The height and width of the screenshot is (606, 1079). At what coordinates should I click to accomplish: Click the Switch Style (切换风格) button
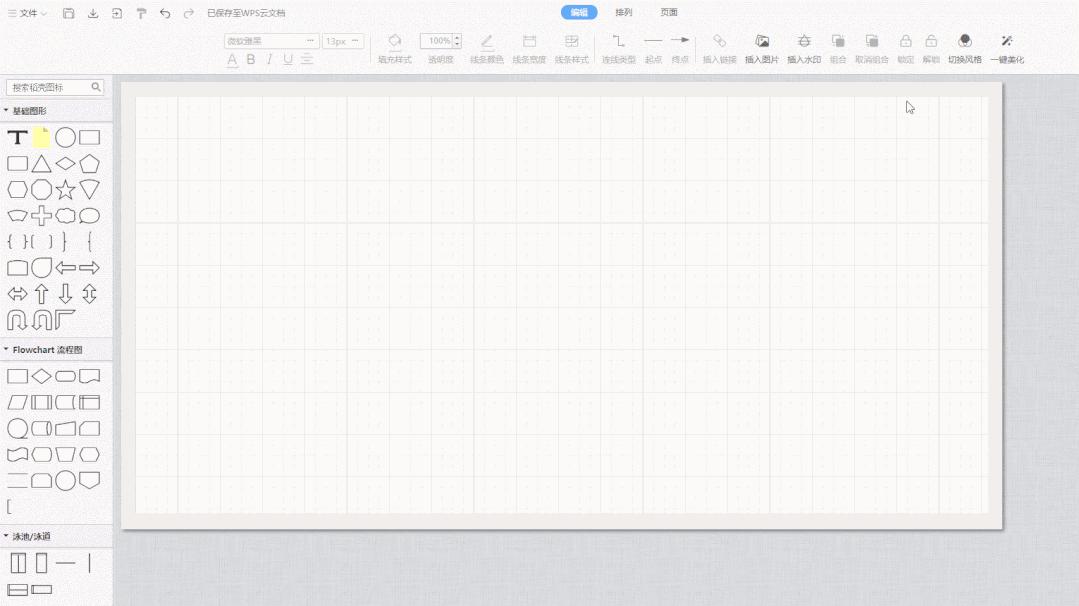pyautogui.click(x=964, y=47)
